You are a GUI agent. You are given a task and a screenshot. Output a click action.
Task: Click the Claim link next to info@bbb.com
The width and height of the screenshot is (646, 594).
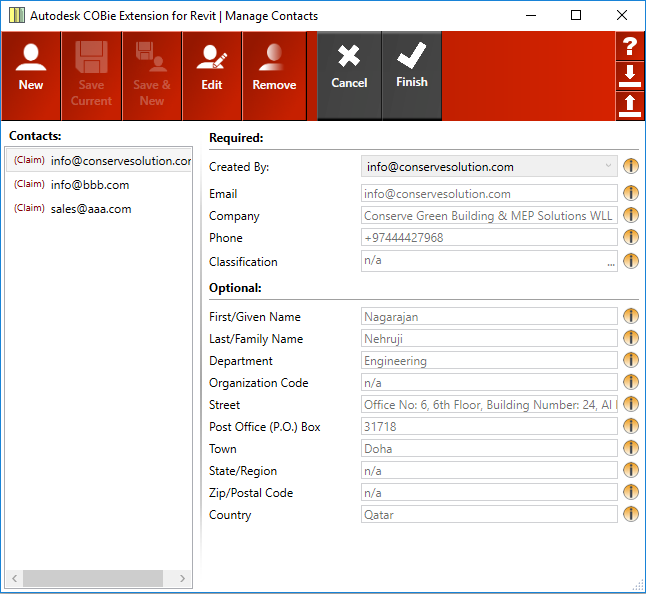coord(29,185)
